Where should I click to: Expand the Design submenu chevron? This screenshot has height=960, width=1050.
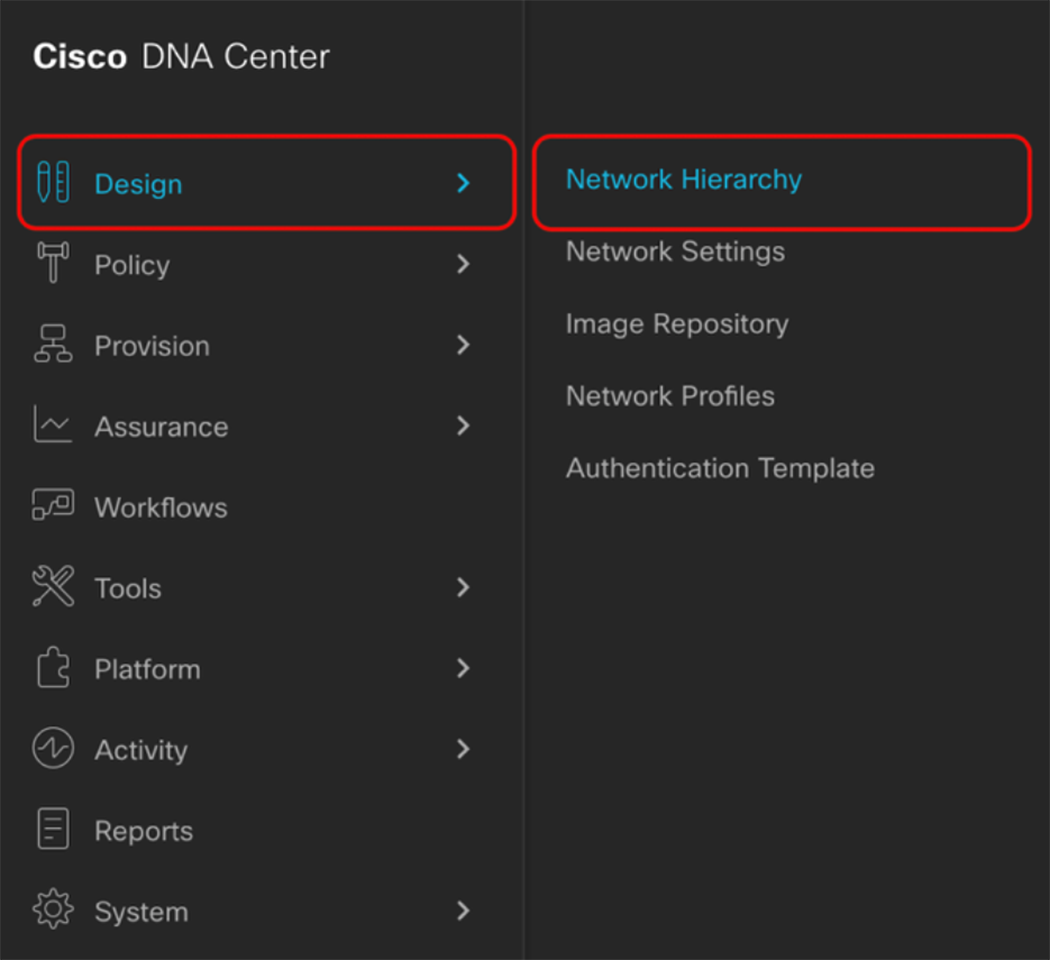(x=463, y=183)
